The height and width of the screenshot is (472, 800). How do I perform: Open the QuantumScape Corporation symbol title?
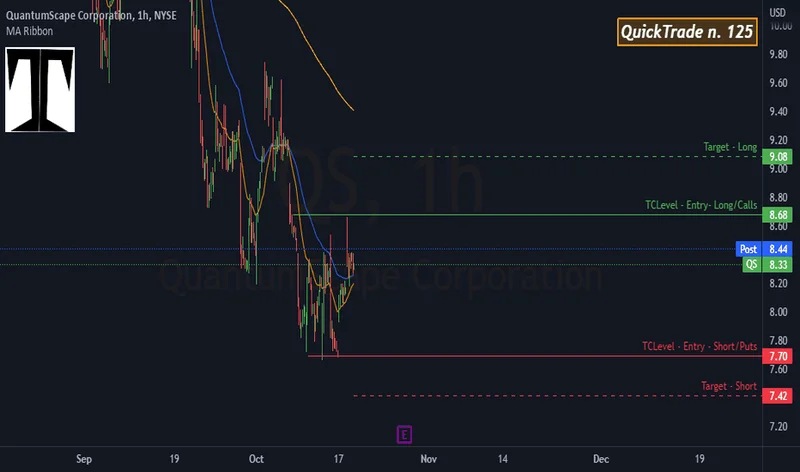click(67, 14)
